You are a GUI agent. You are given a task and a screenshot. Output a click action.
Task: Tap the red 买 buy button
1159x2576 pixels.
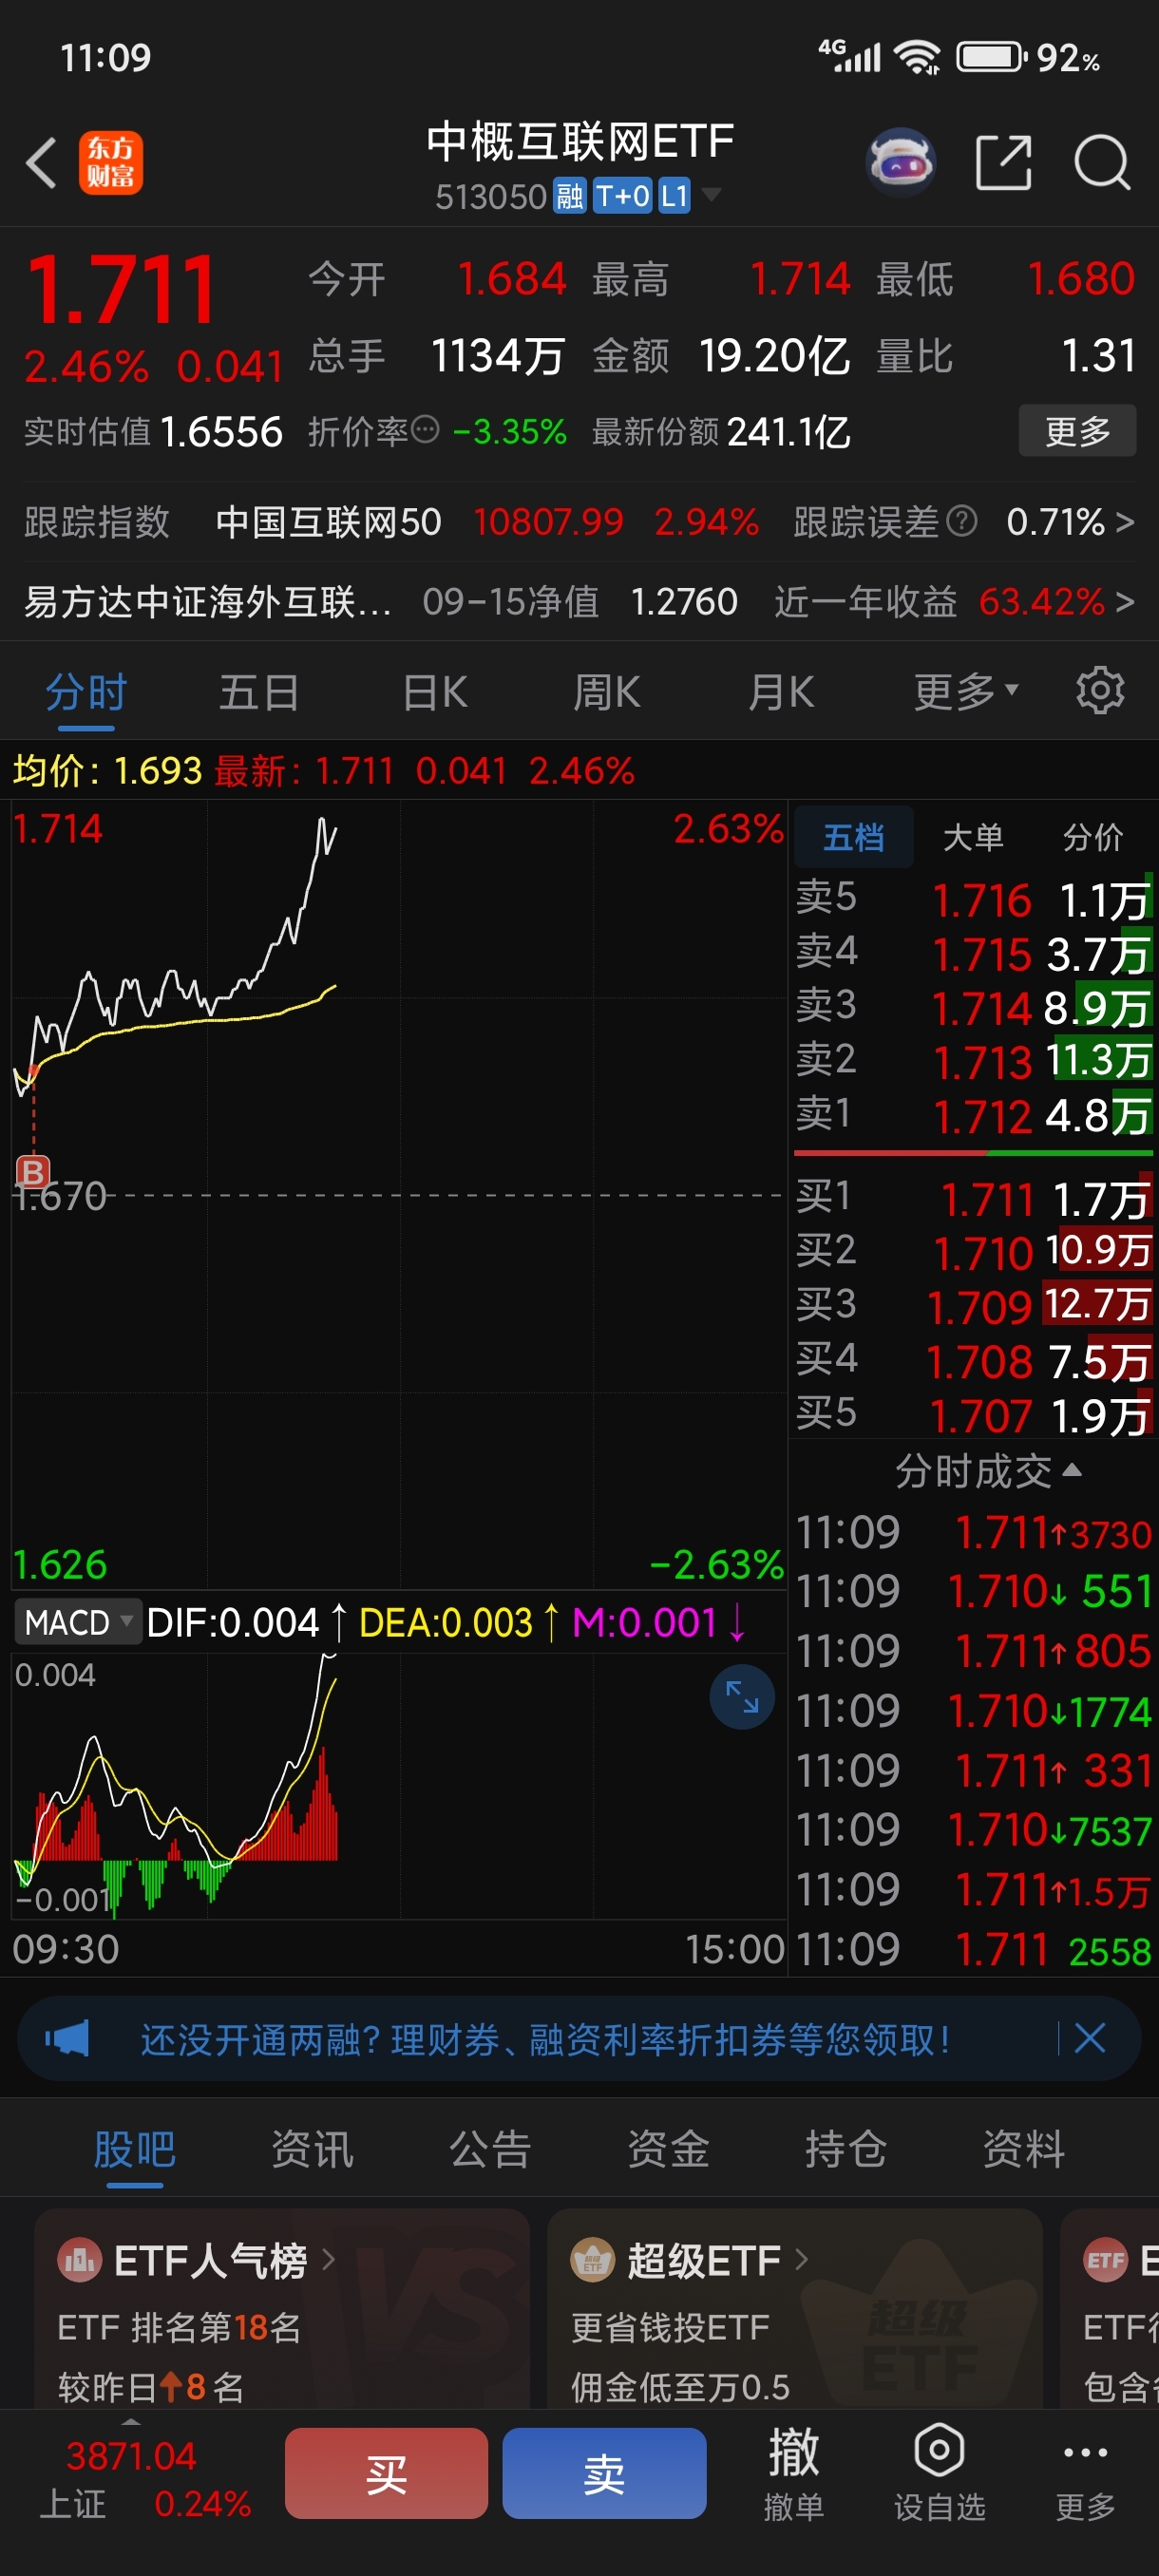[386, 2472]
